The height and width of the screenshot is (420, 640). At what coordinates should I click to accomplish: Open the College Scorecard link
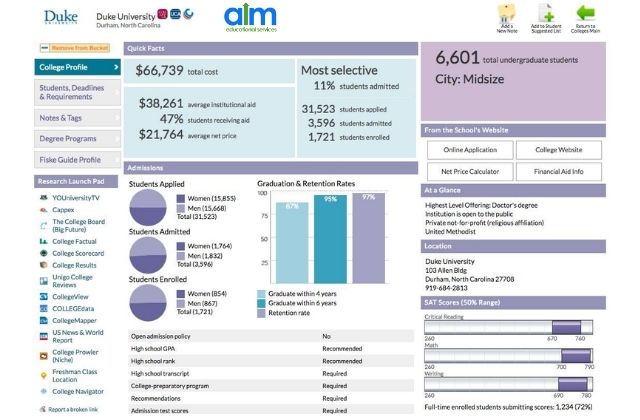click(x=80, y=253)
